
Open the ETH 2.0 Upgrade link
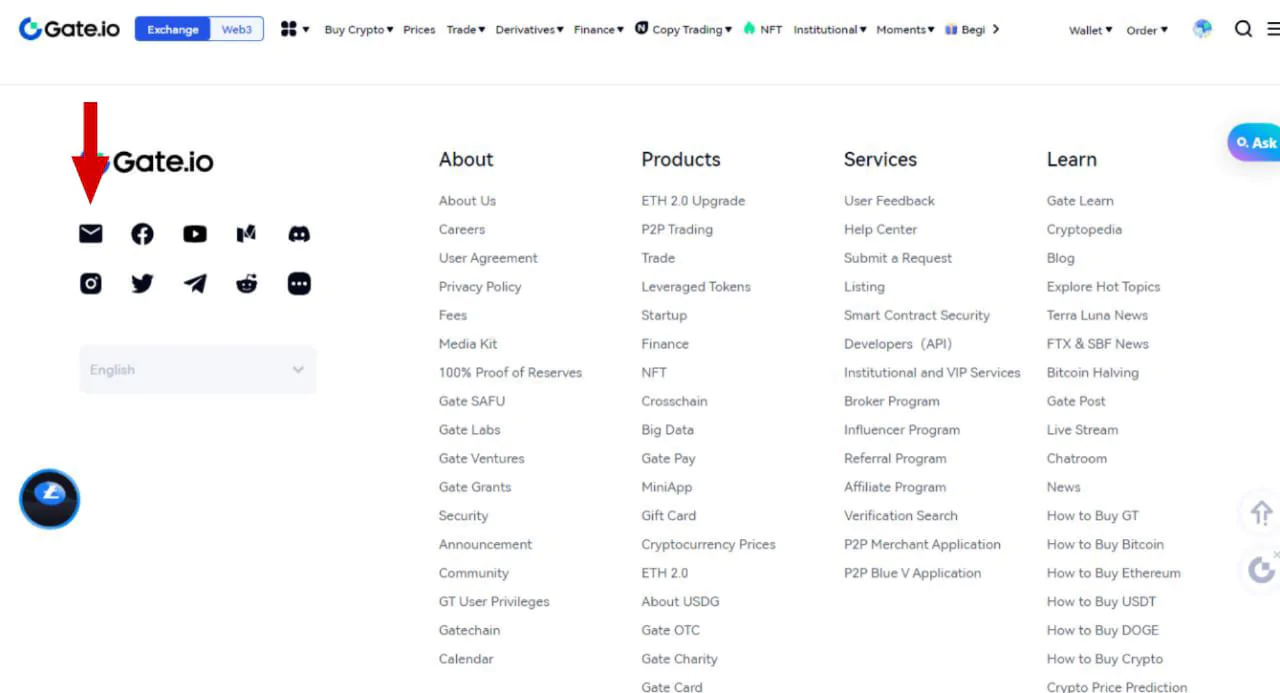click(x=693, y=200)
